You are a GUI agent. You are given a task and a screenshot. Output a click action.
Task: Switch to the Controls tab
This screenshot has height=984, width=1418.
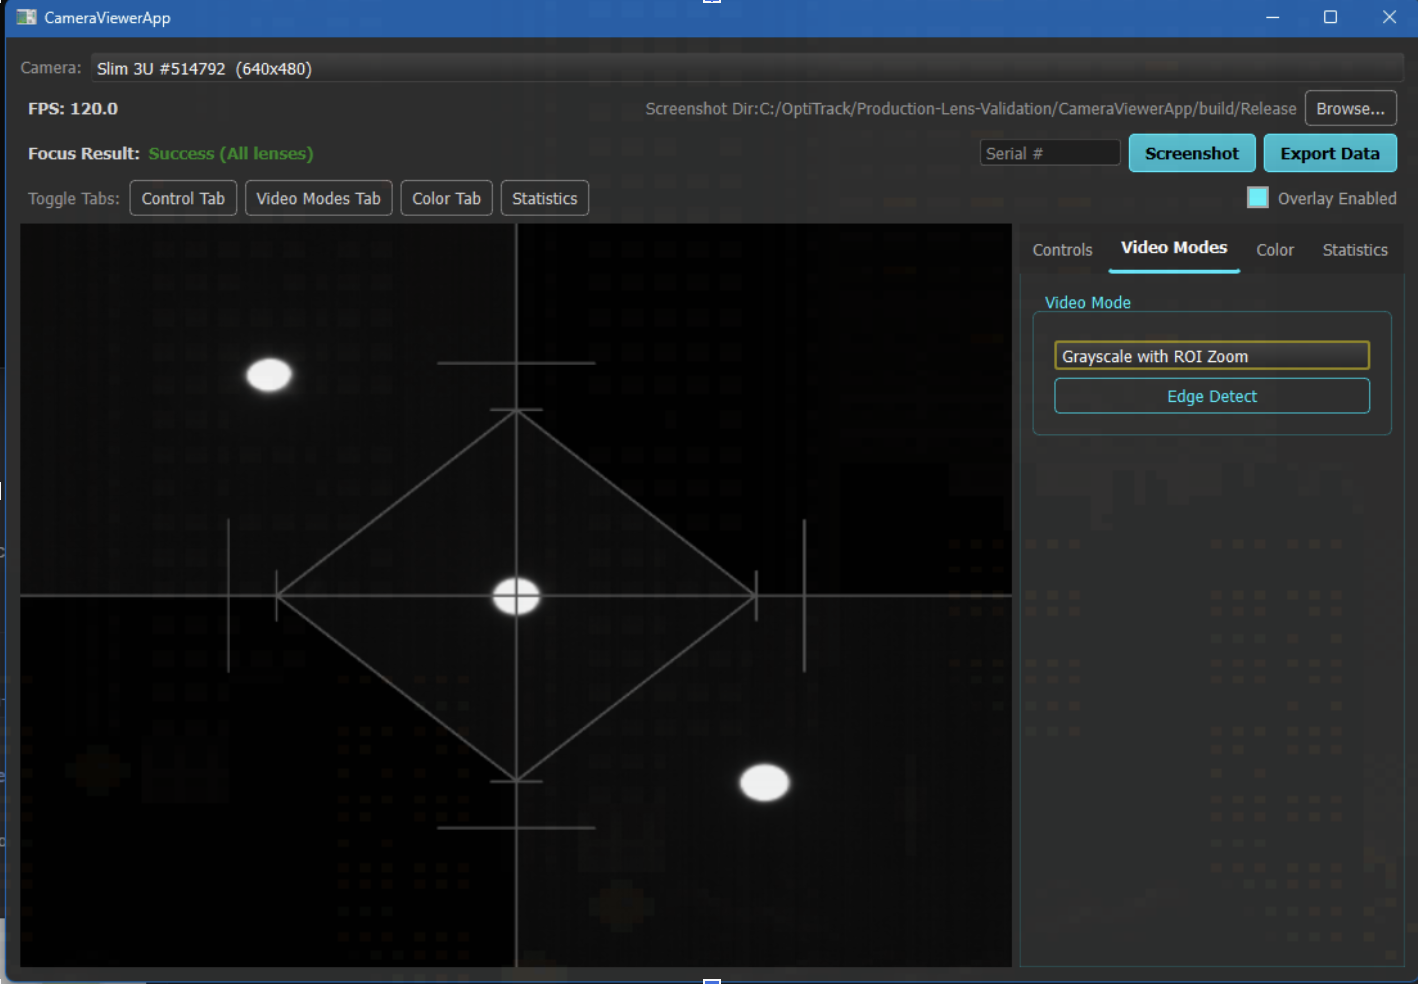1061,250
